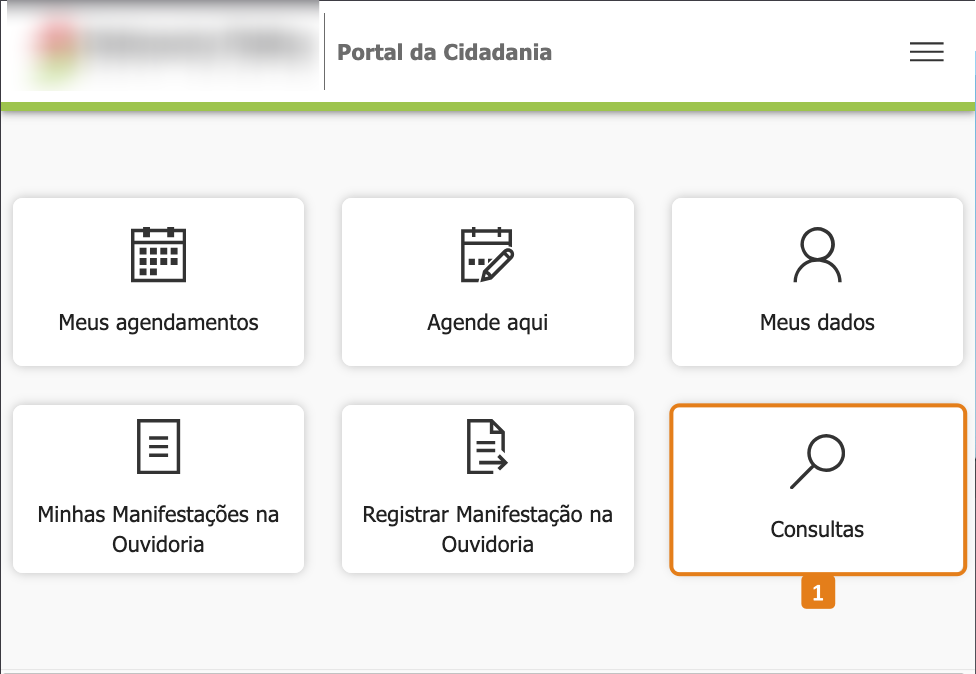Open the Meus agendamentos text label

[158, 322]
